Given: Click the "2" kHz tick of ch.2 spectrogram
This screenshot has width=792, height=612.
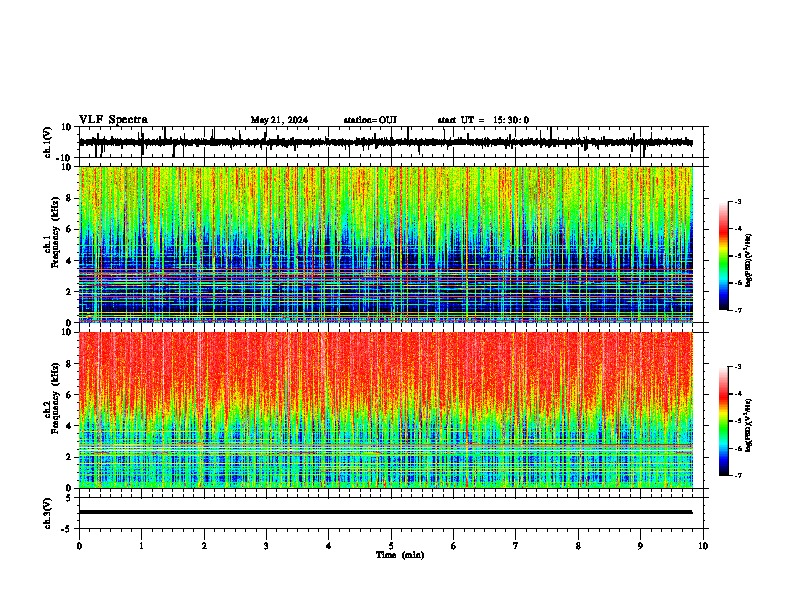Looking at the screenshot, I should 69,457.
